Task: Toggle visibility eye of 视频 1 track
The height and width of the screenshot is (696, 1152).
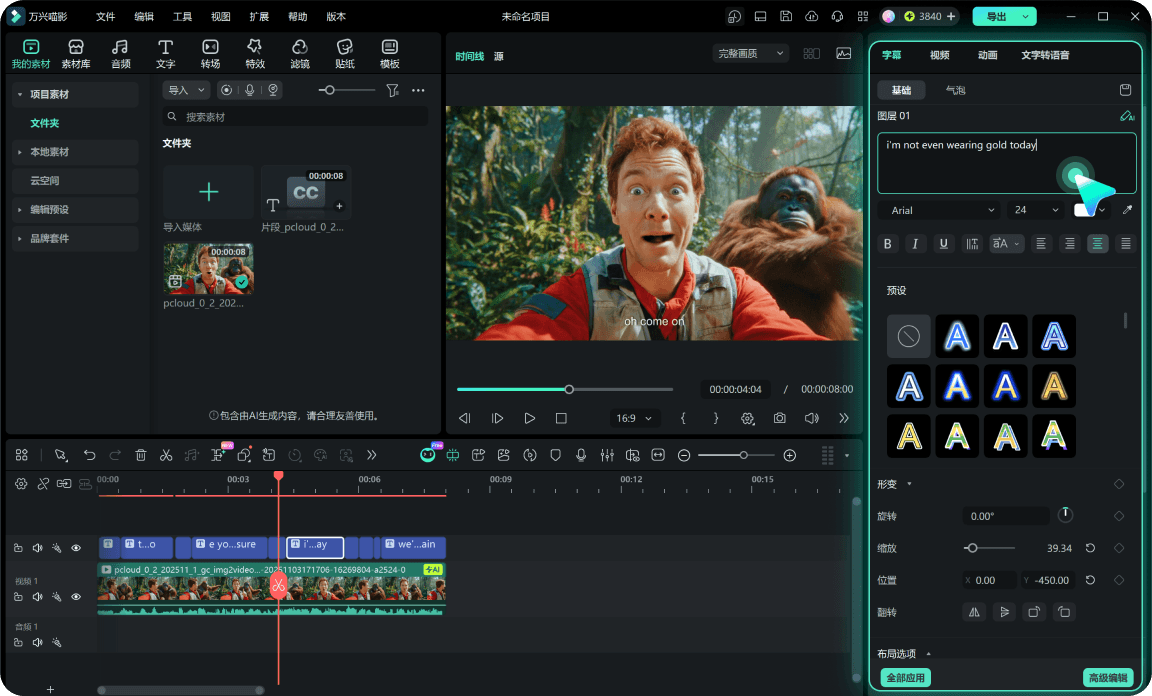Action: click(x=76, y=597)
